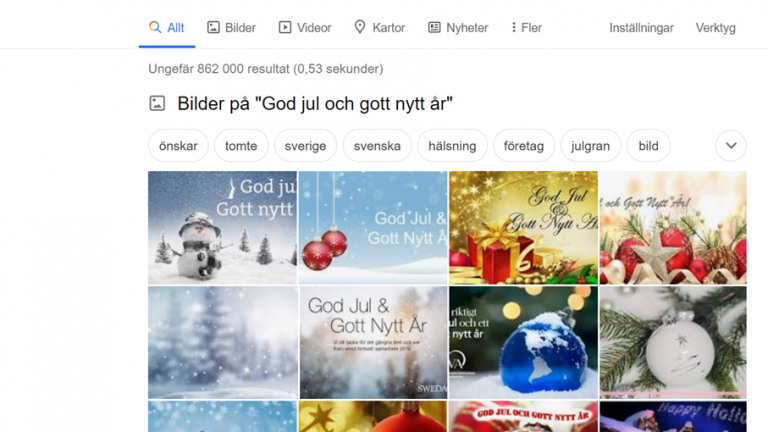Open Inställningar settings menu

(641, 28)
